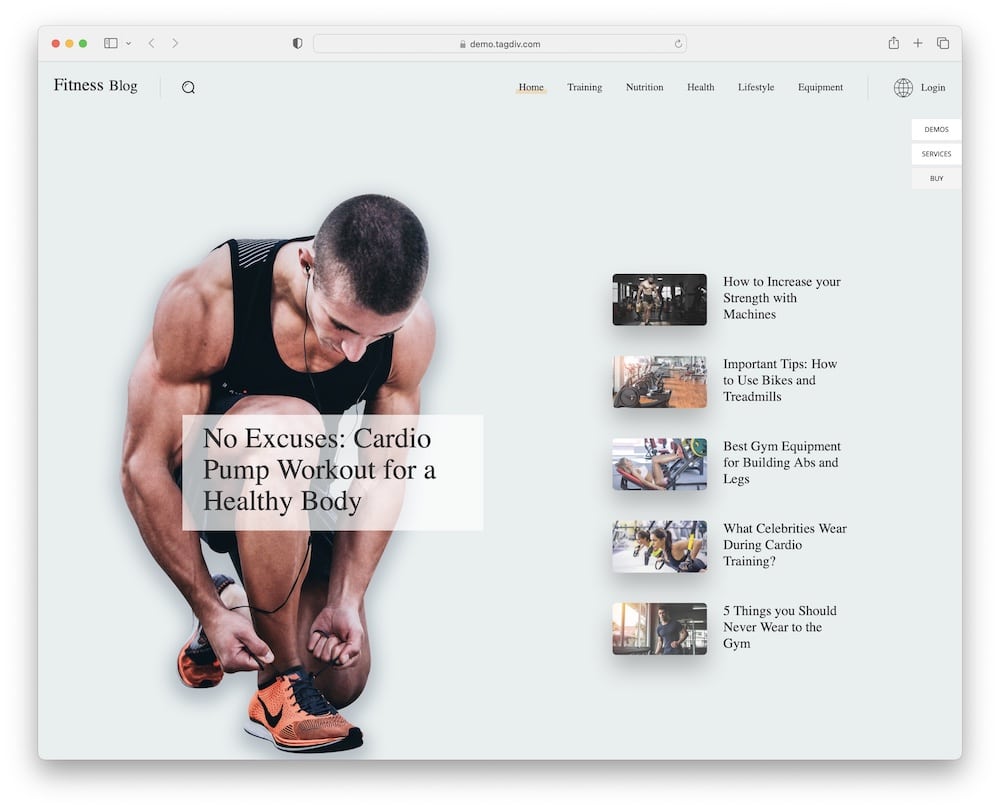Click the How to Increase your Strength title
The width and height of the screenshot is (1000, 810).
[782, 298]
